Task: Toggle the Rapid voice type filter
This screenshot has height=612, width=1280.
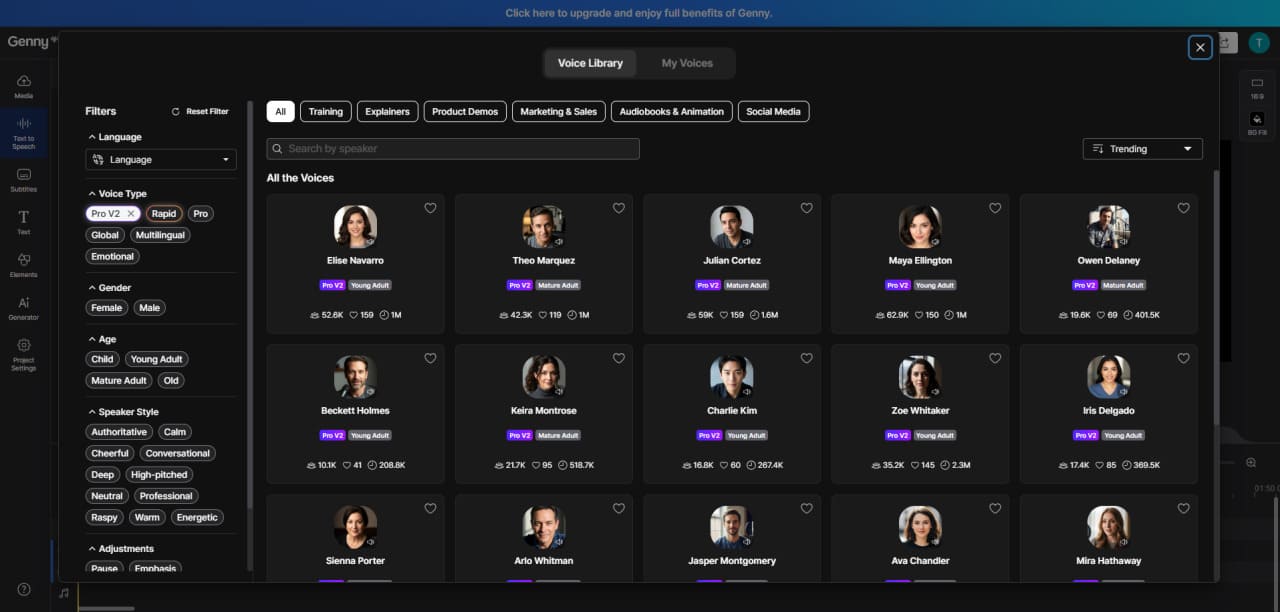Action: tap(164, 214)
